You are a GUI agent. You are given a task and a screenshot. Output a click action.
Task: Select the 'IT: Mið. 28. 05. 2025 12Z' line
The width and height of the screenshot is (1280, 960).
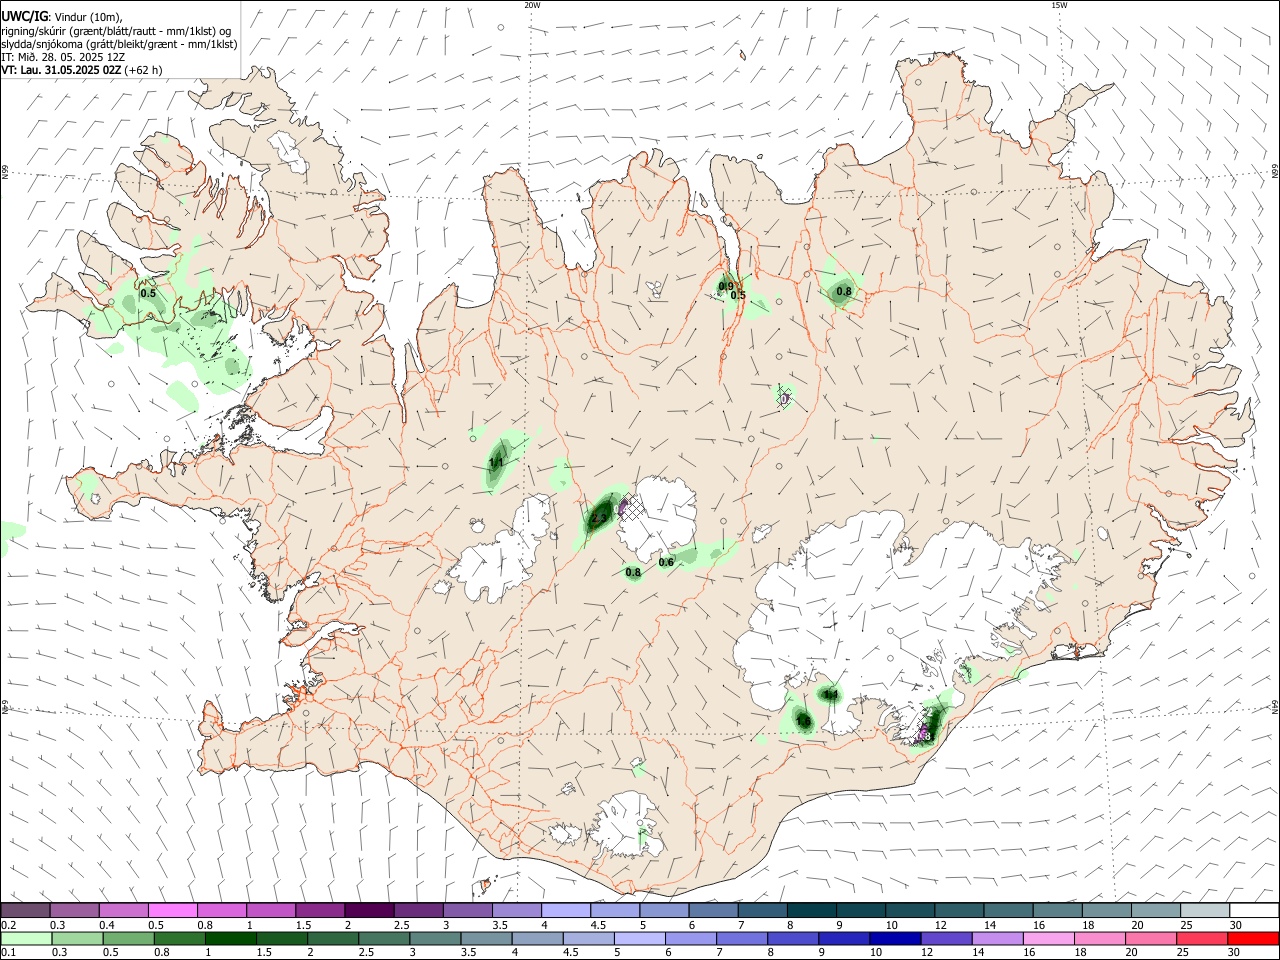64,57
